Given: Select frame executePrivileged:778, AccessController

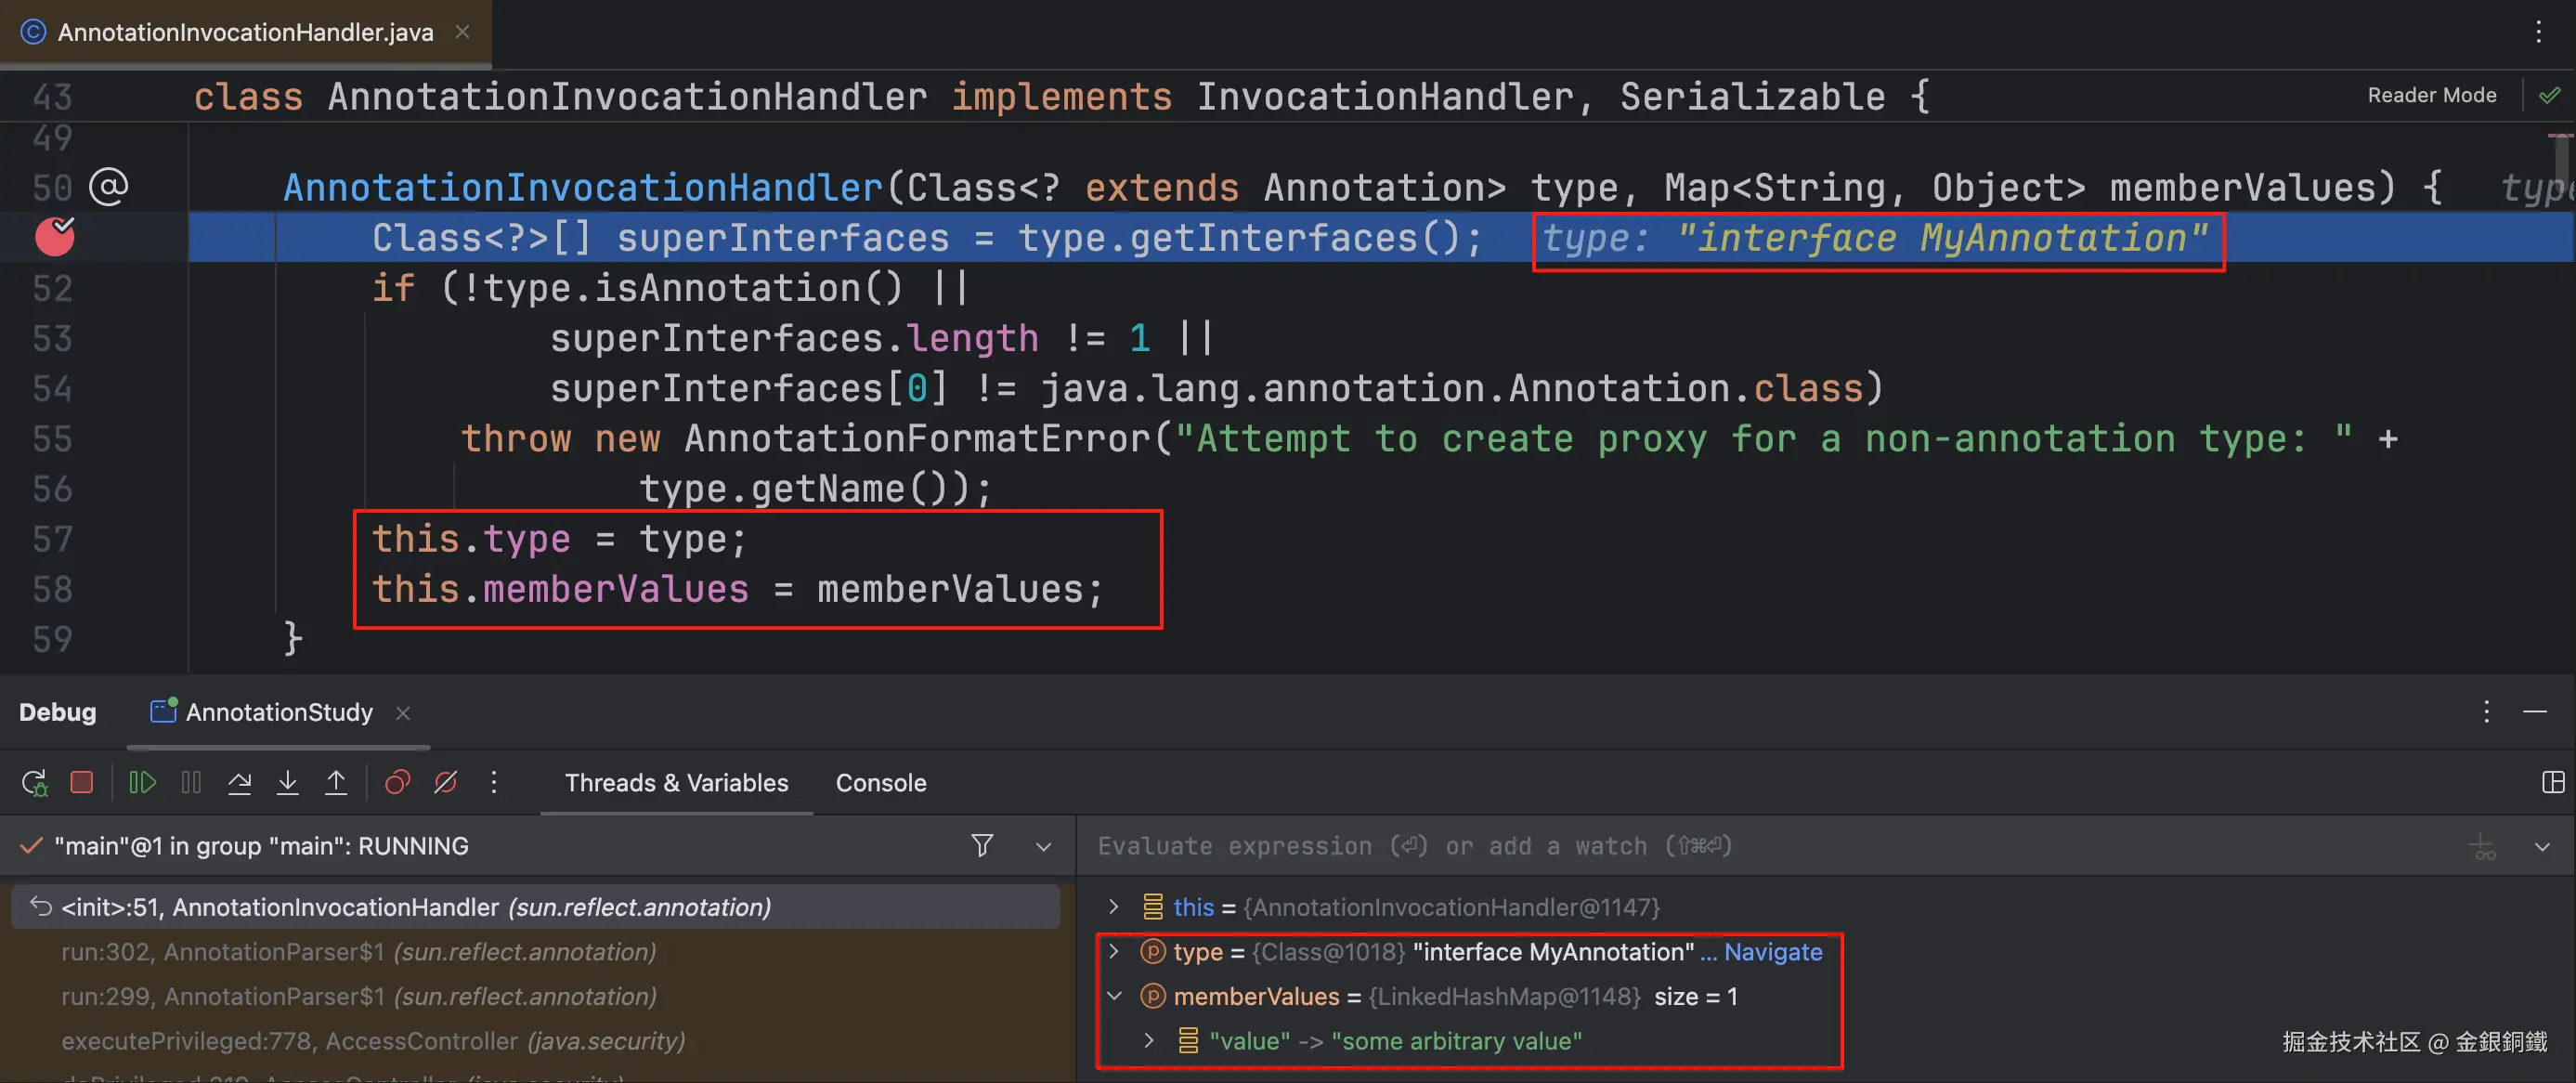Looking at the screenshot, I should [536, 1041].
